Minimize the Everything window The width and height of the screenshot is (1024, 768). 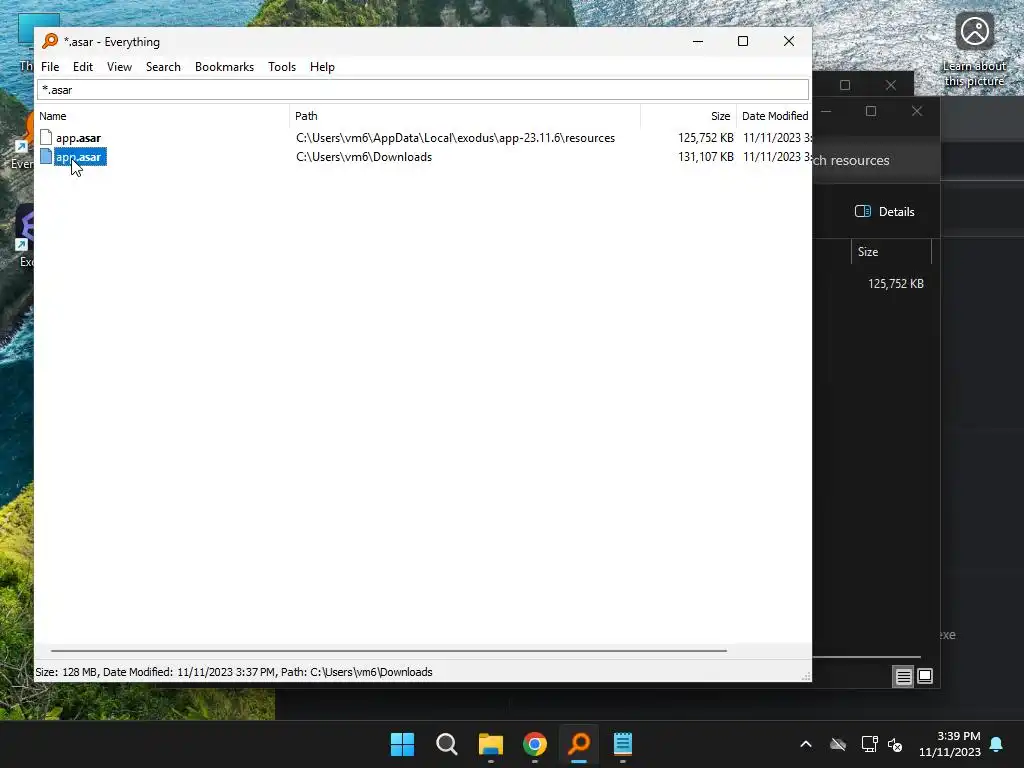pos(697,41)
